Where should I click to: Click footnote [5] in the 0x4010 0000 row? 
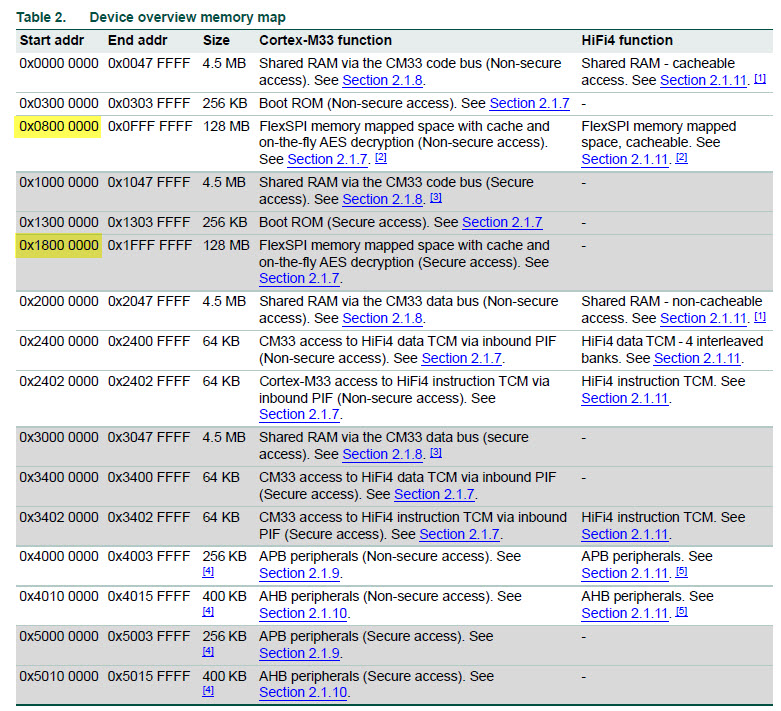[681, 612]
